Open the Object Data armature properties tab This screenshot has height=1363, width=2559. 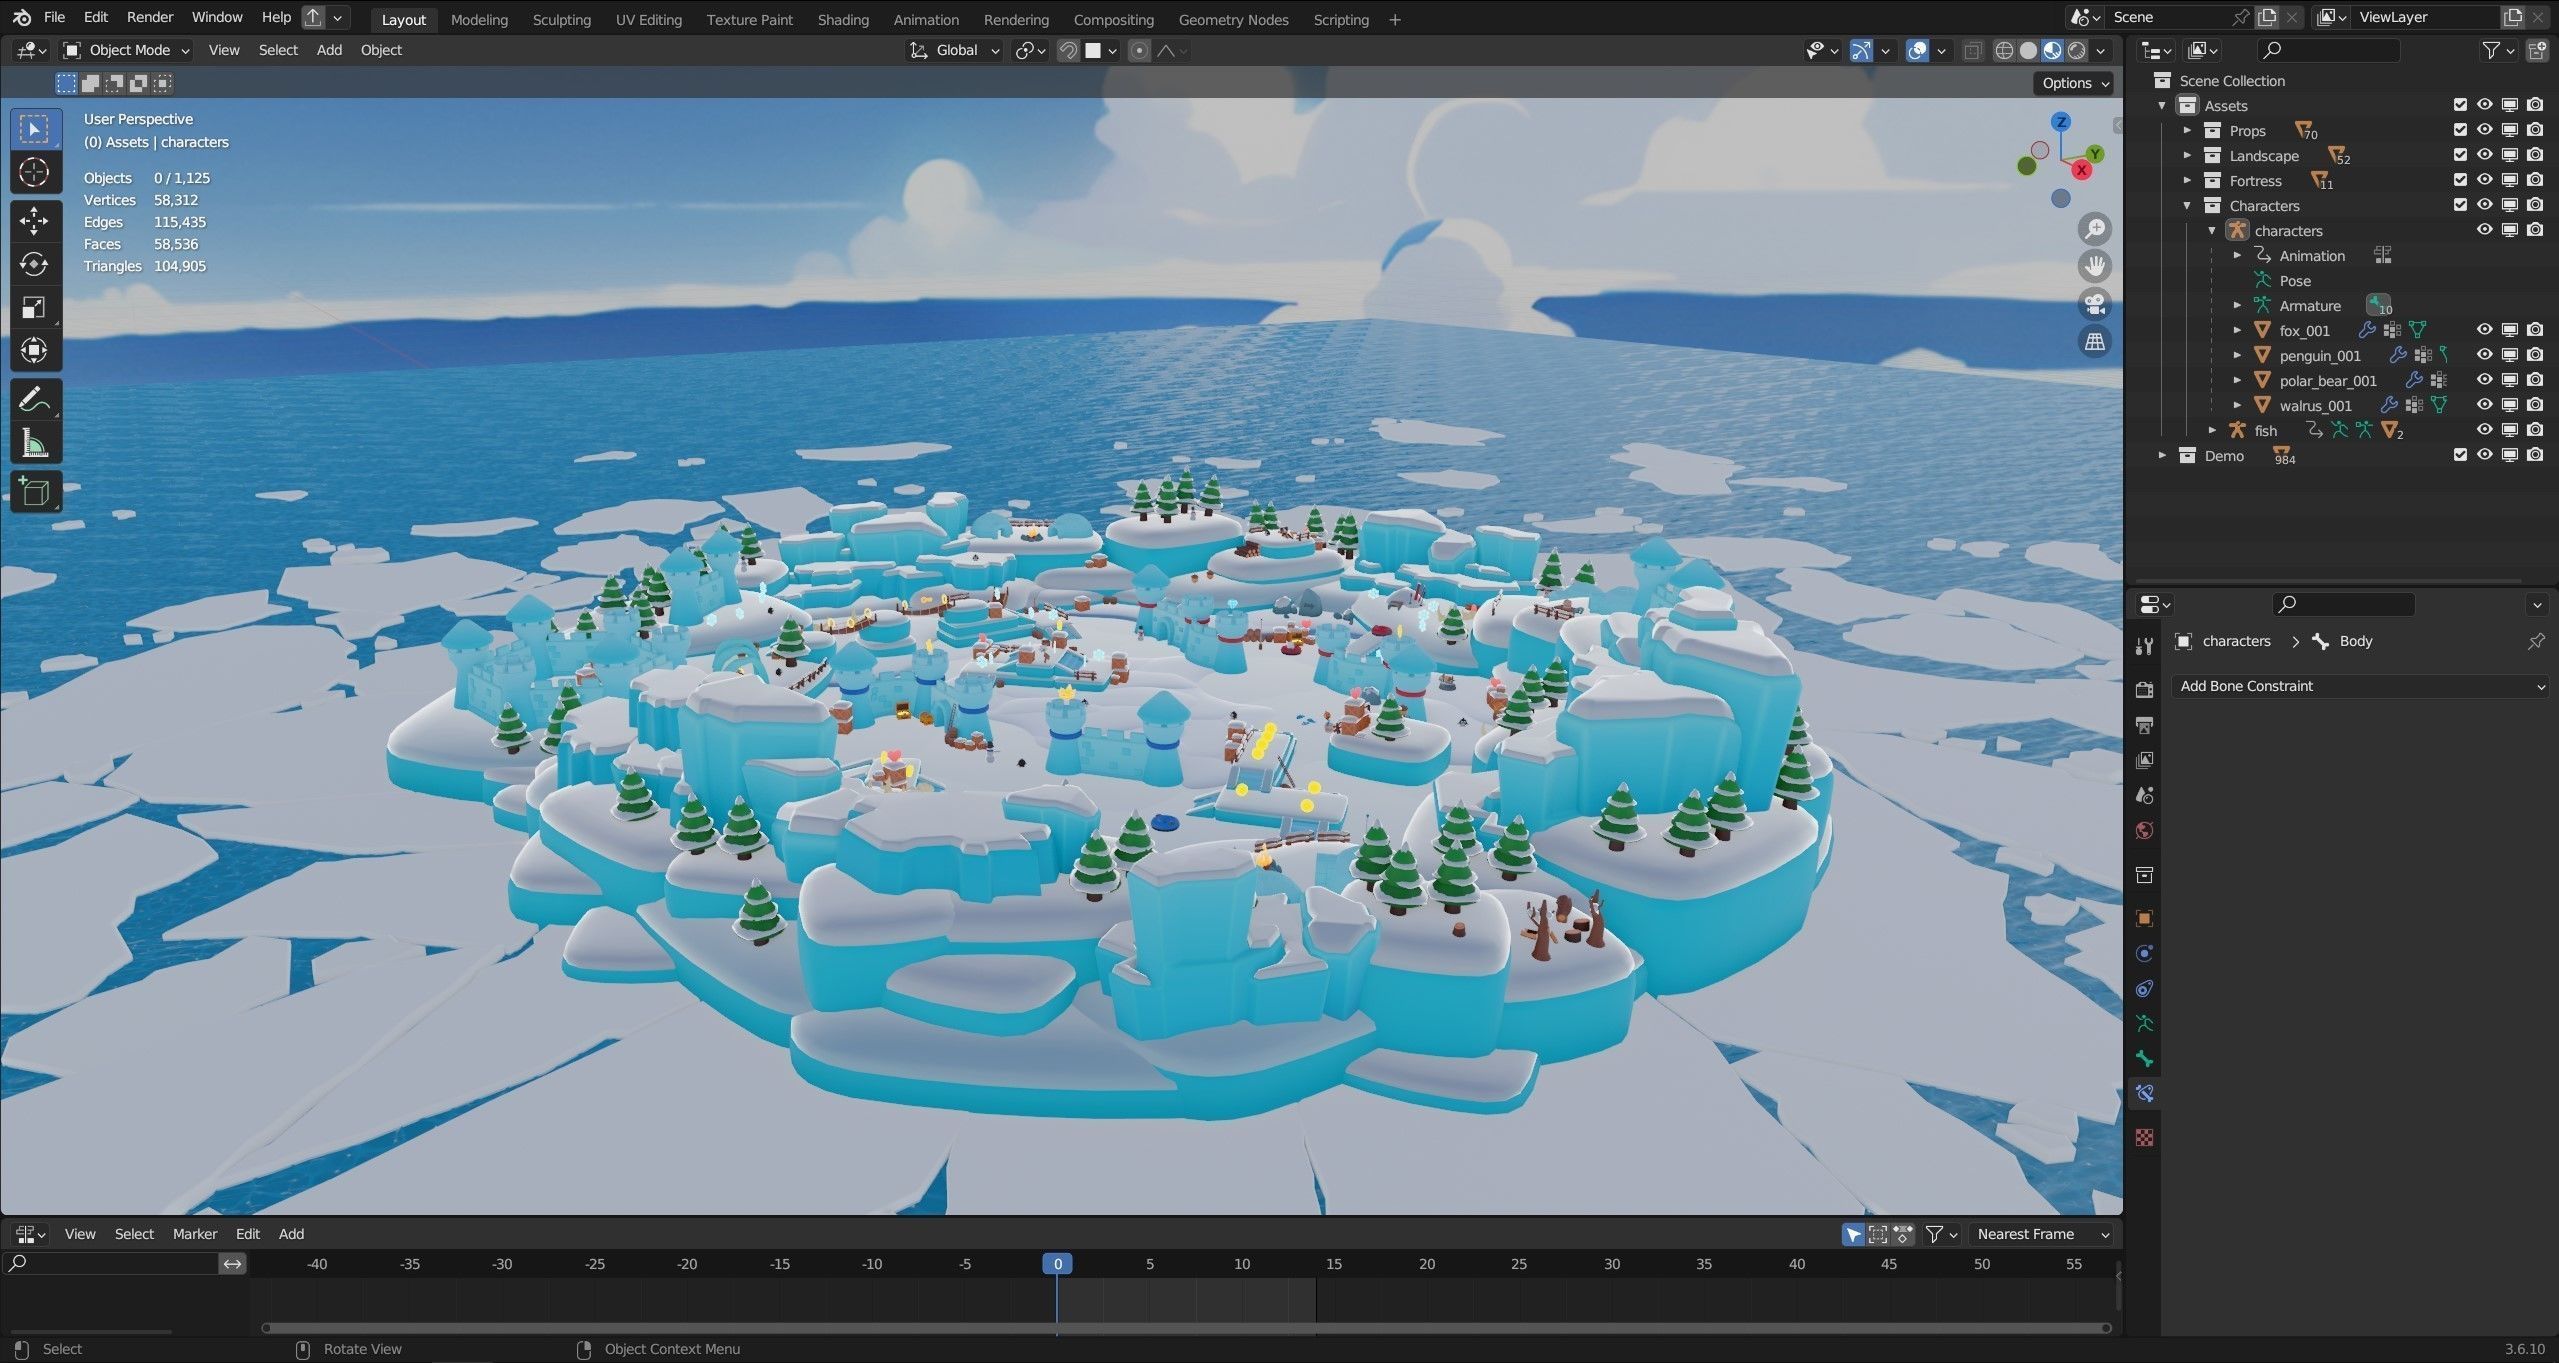(x=2144, y=1024)
